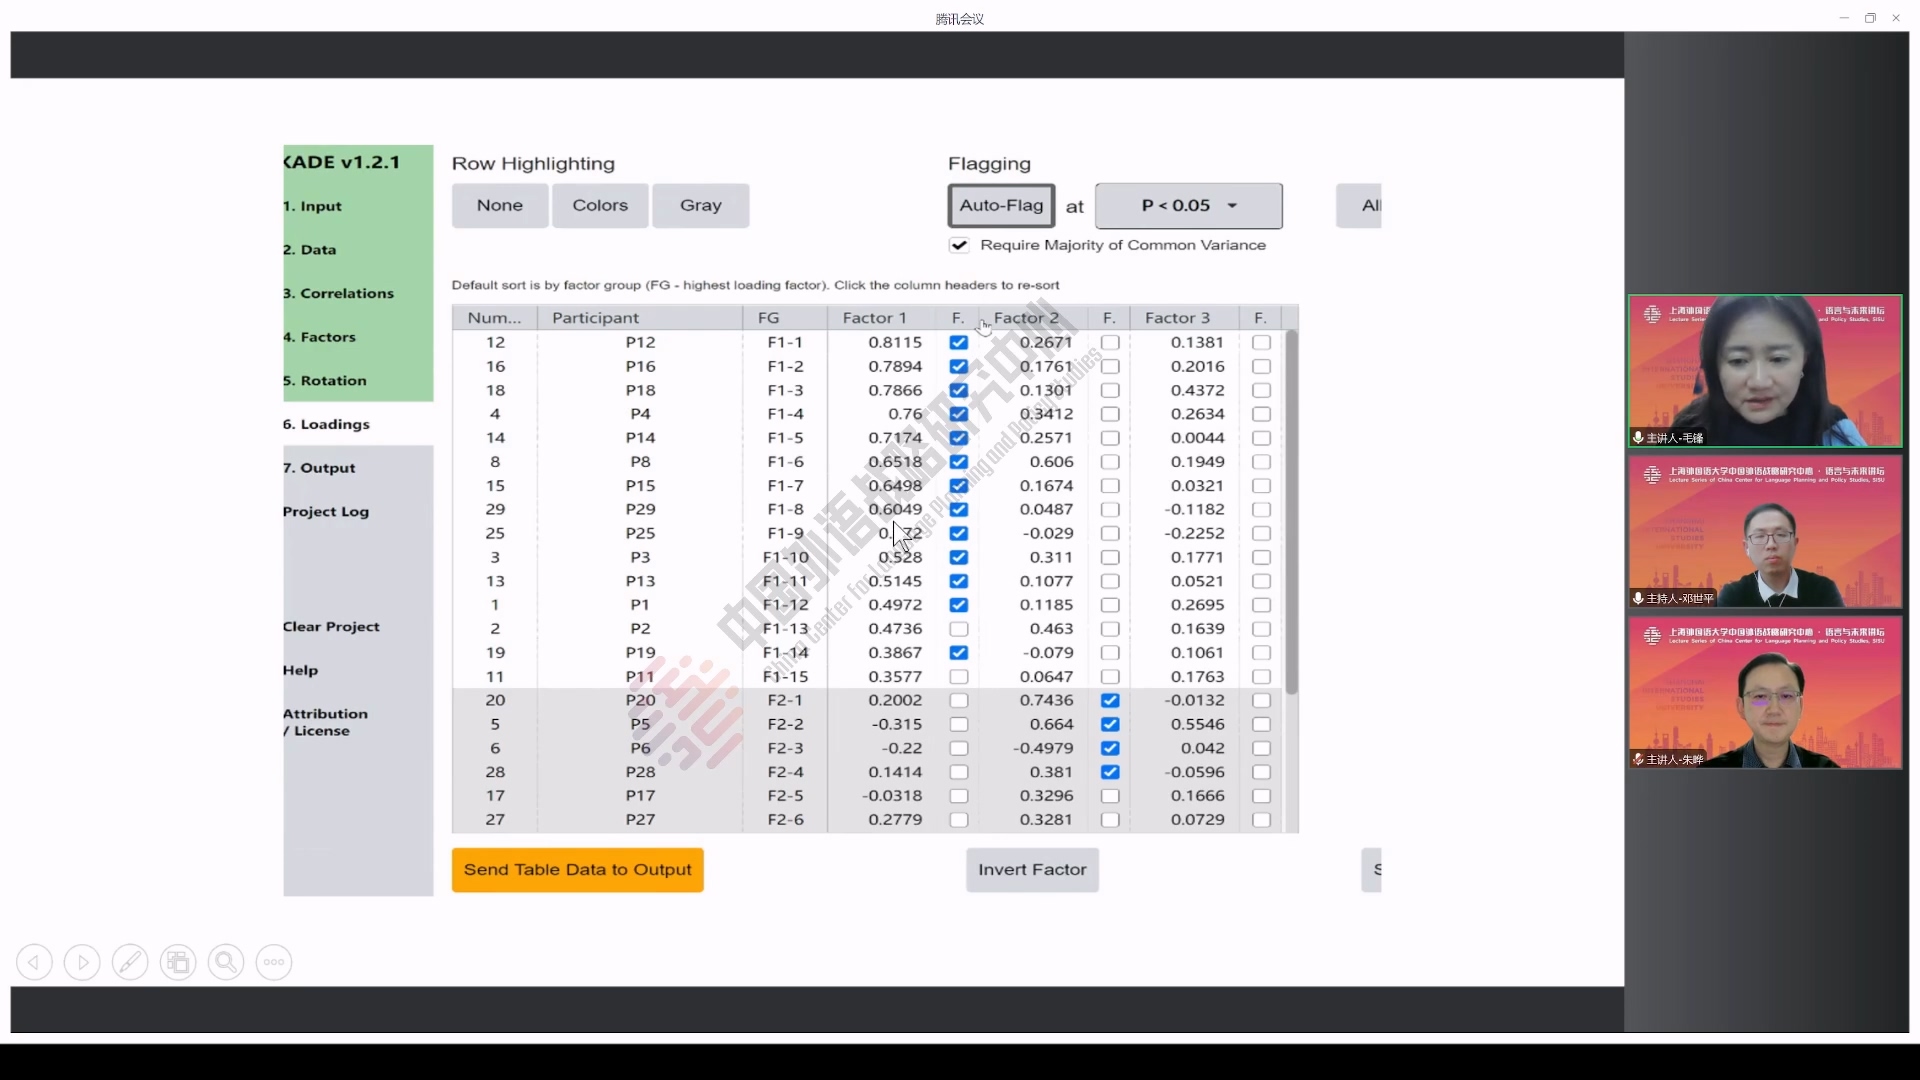Toggle Factor 1 flag for participant P2
This screenshot has width=1920, height=1080.
coord(959,629)
